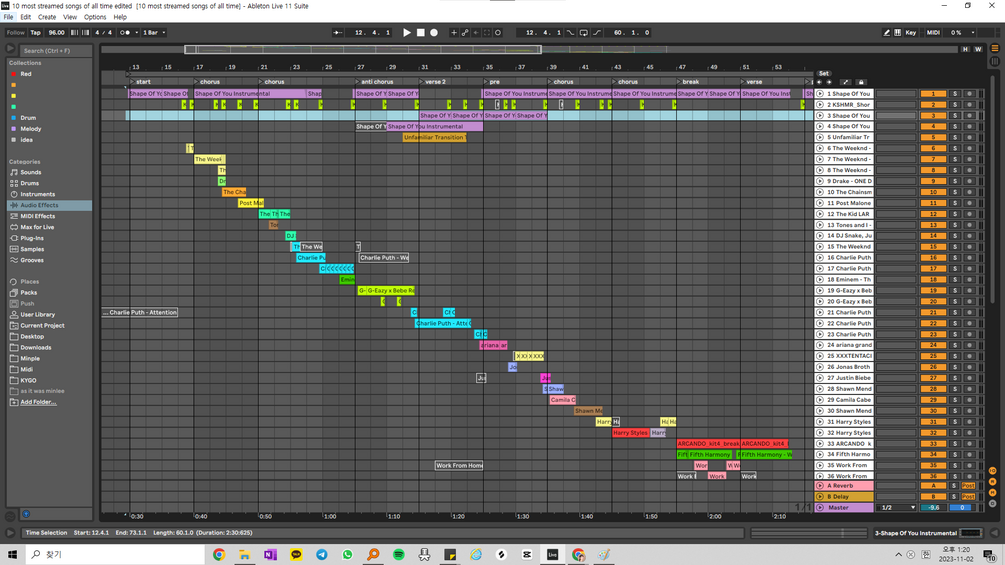Select the 96.00 tempo field
The width and height of the screenshot is (1005, 565).
56,32
